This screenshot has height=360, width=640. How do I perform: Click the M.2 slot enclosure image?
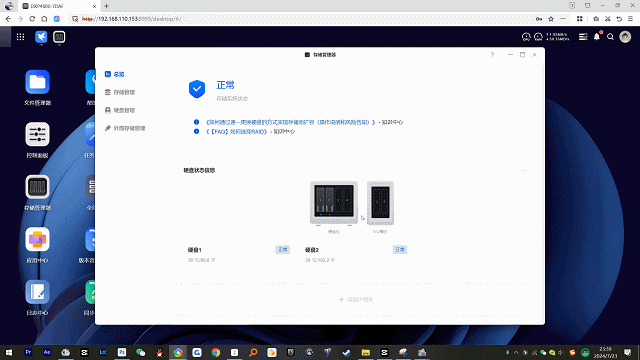click(380, 203)
